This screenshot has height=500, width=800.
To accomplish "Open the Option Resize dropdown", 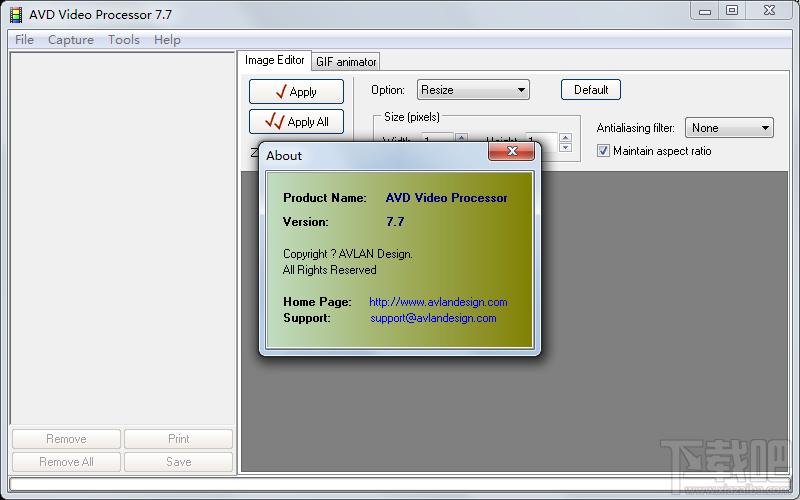I will (x=473, y=90).
